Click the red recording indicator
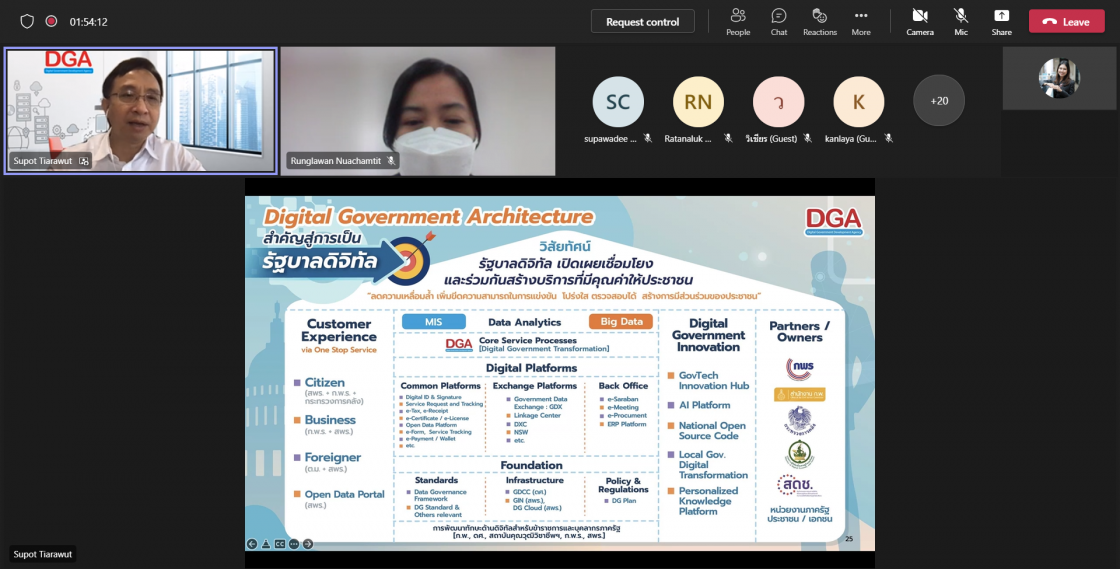Image resolution: width=1120 pixels, height=569 pixels. pyautogui.click(x=51, y=21)
